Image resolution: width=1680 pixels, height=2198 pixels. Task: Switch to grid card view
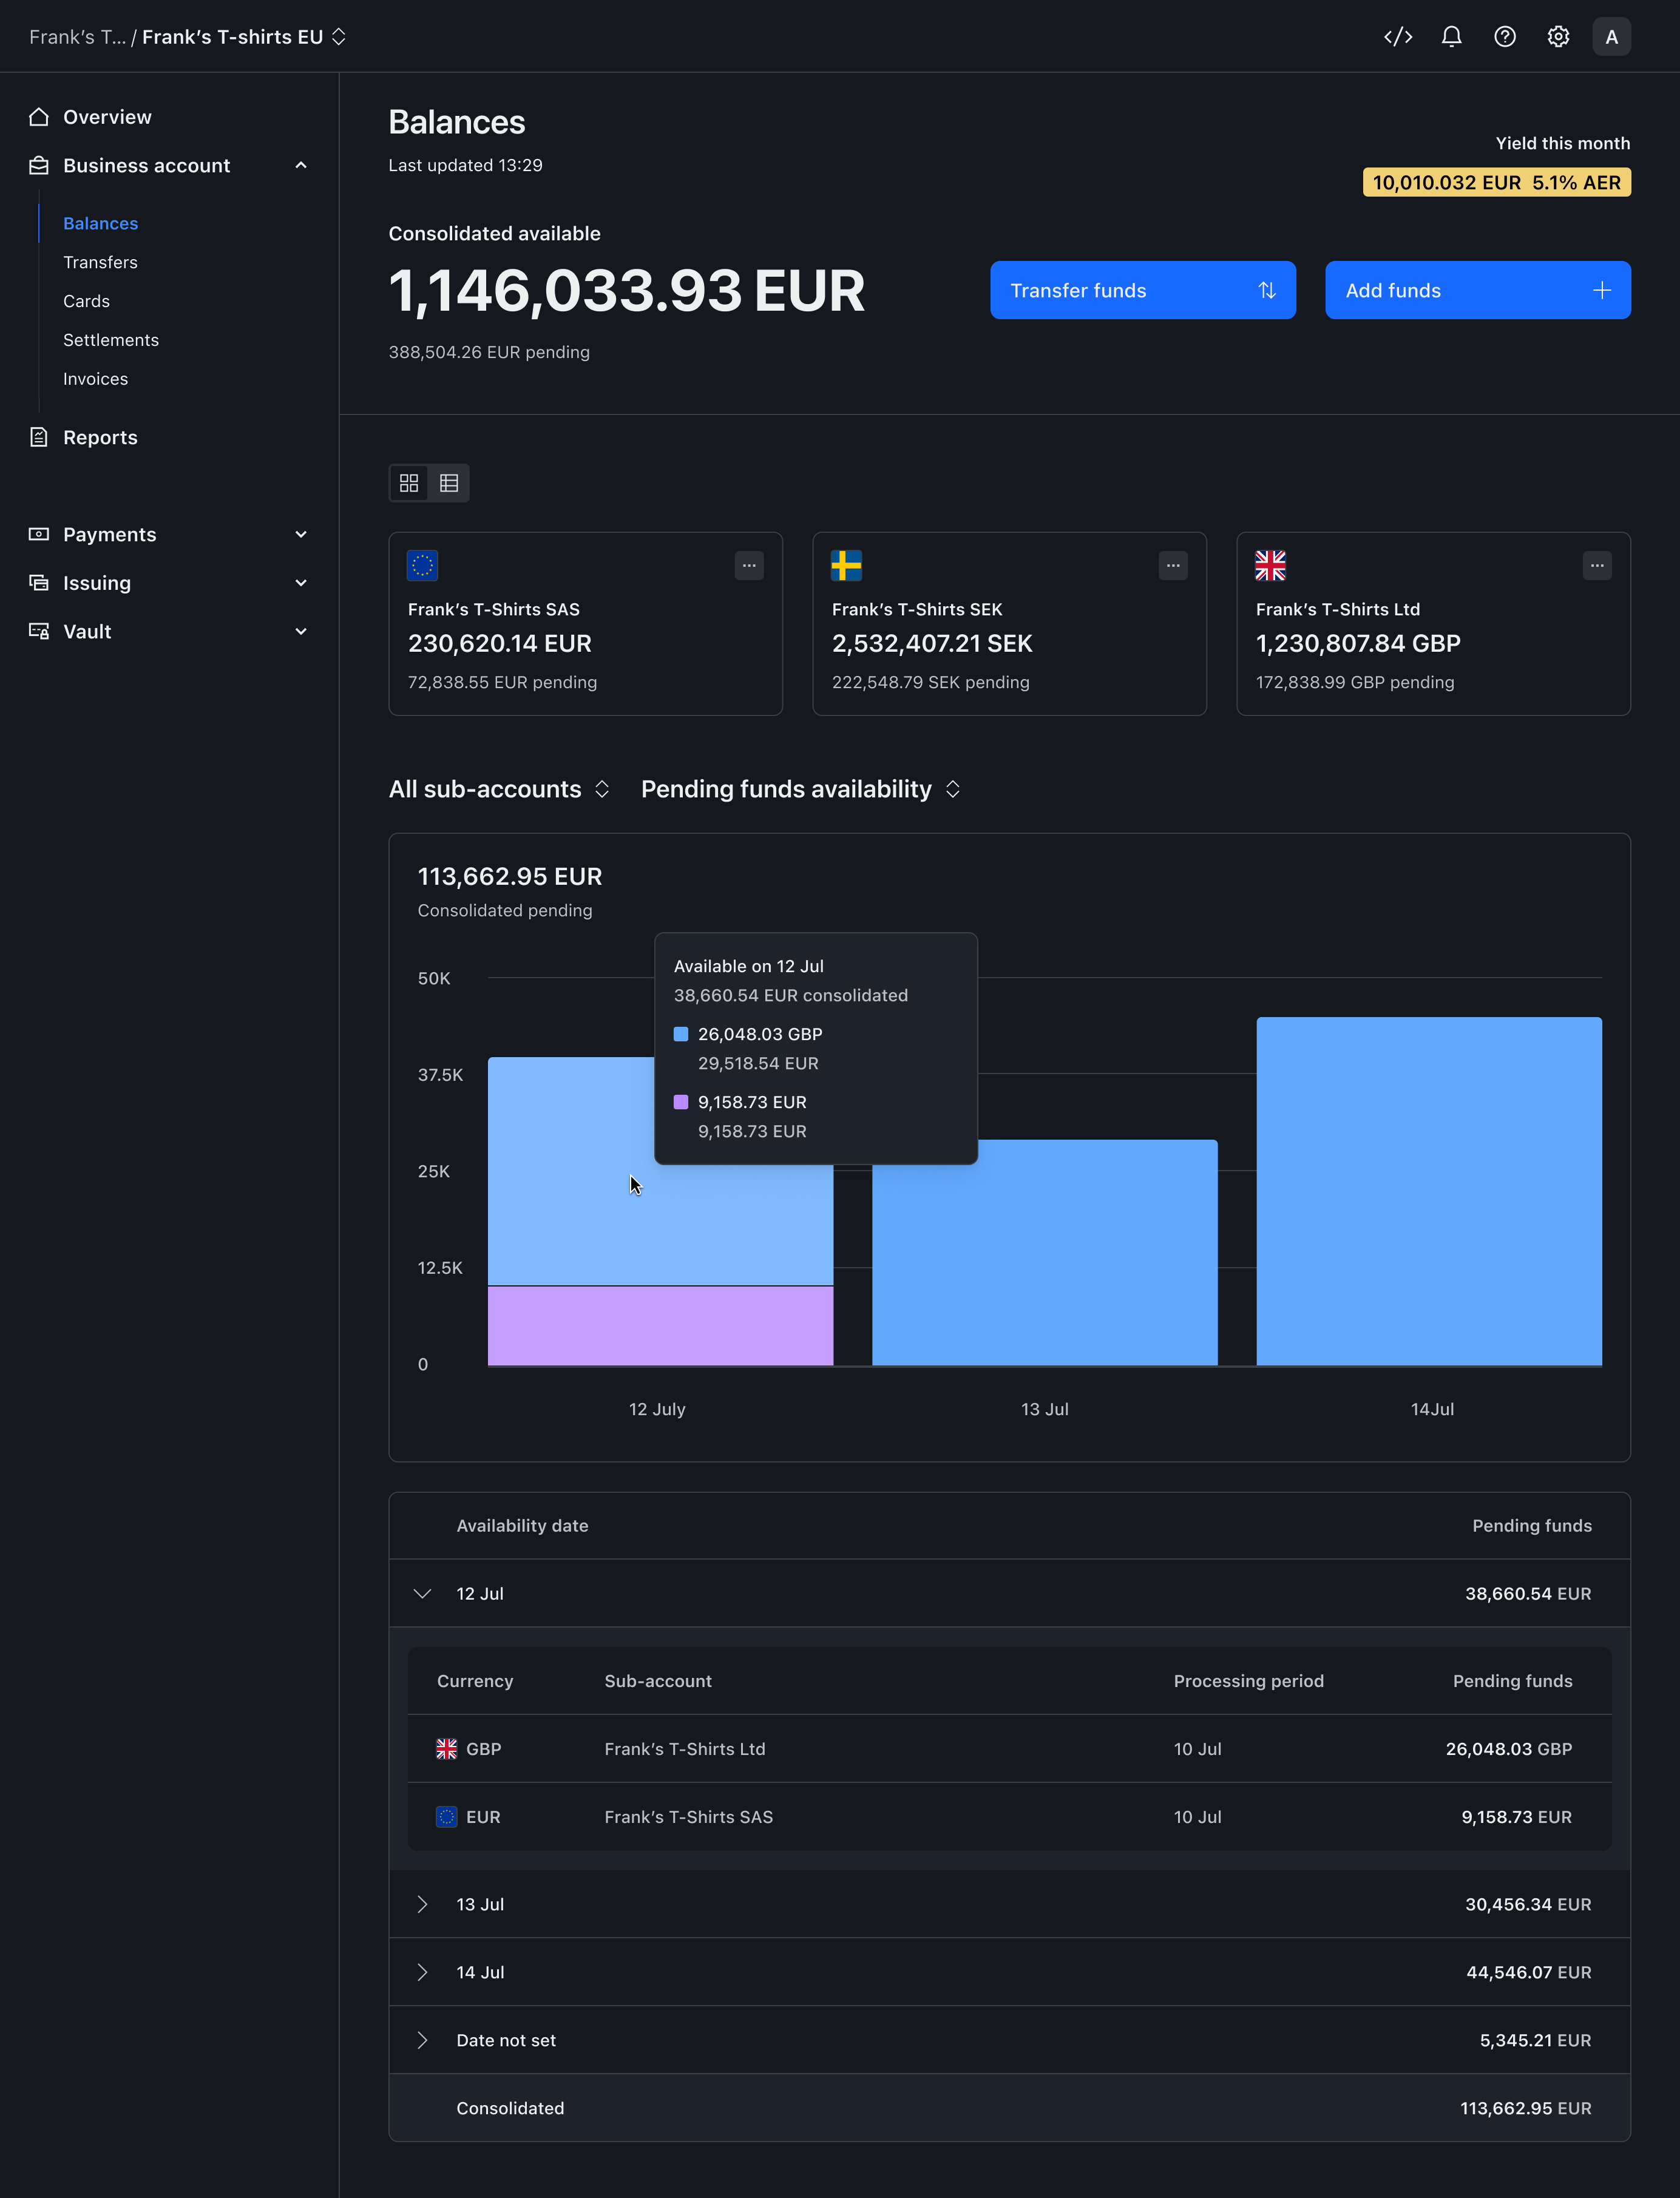click(409, 483)
